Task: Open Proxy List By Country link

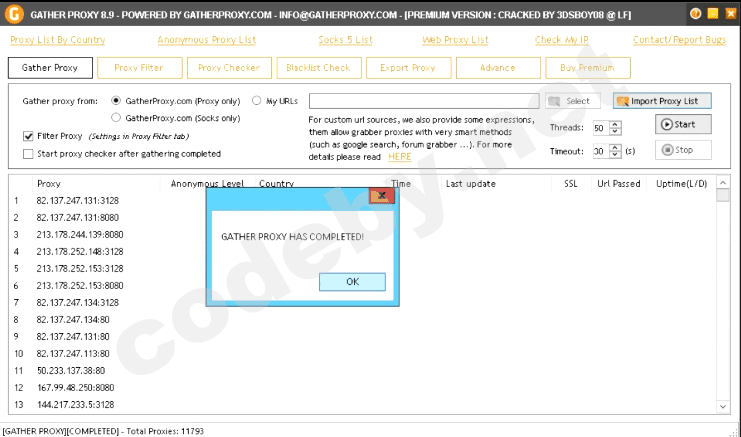Action: click(58, 40)
